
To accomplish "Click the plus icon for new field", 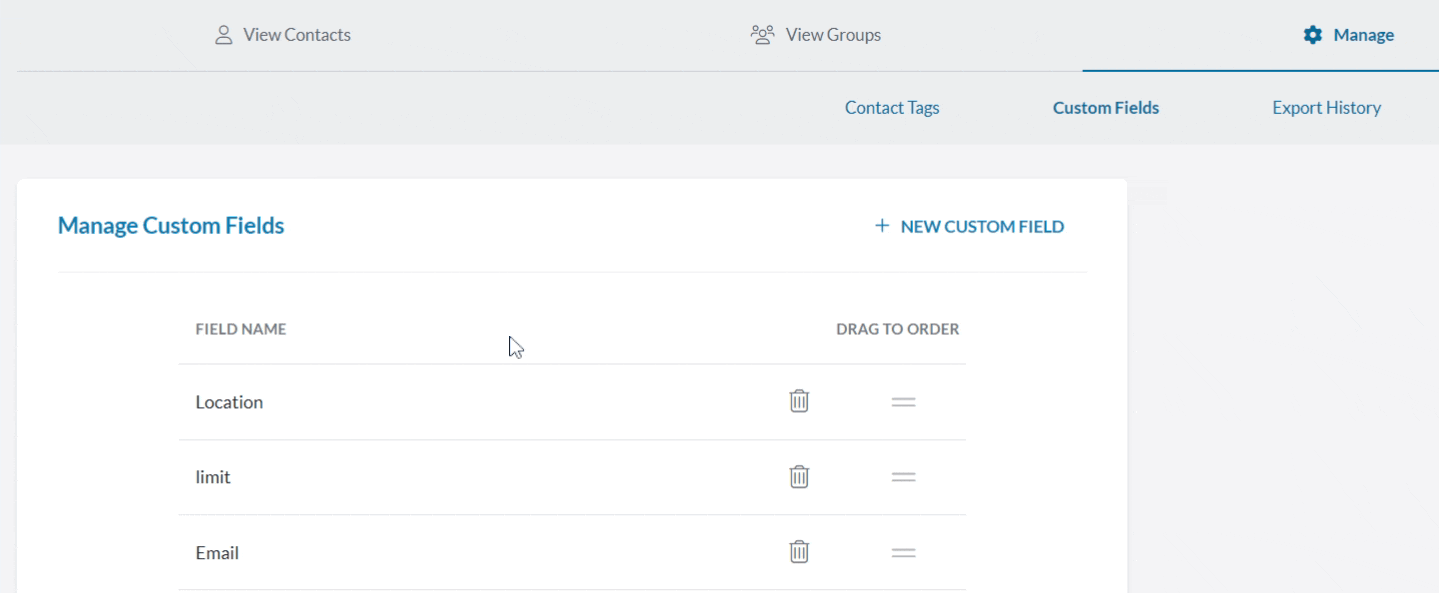I will pyautogui.click(x=881, y=226).
